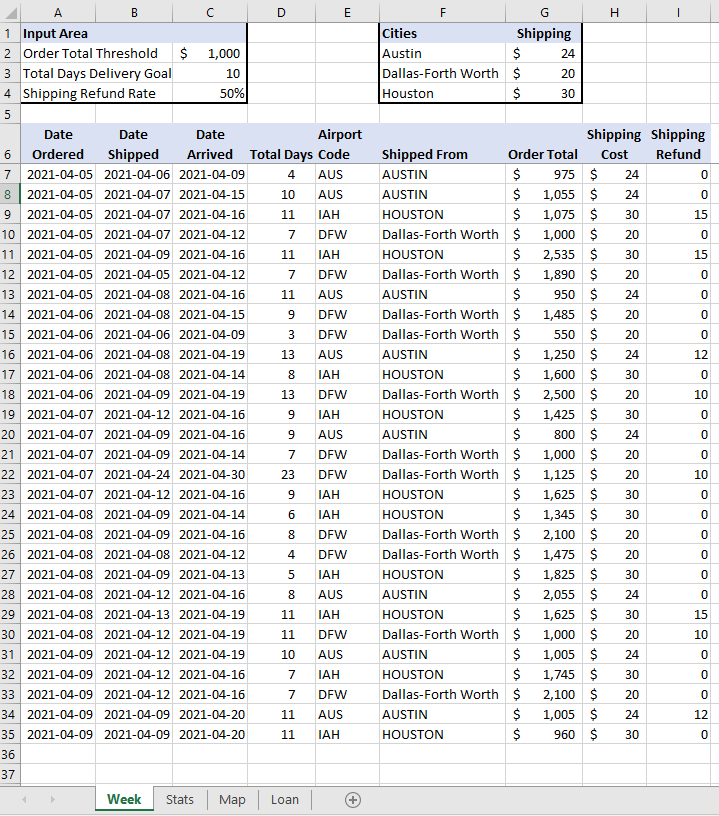This screenshot has height=816, width=719.
Task: Select the threshold value 1,000 in C2
Action: tap(210, 54)
